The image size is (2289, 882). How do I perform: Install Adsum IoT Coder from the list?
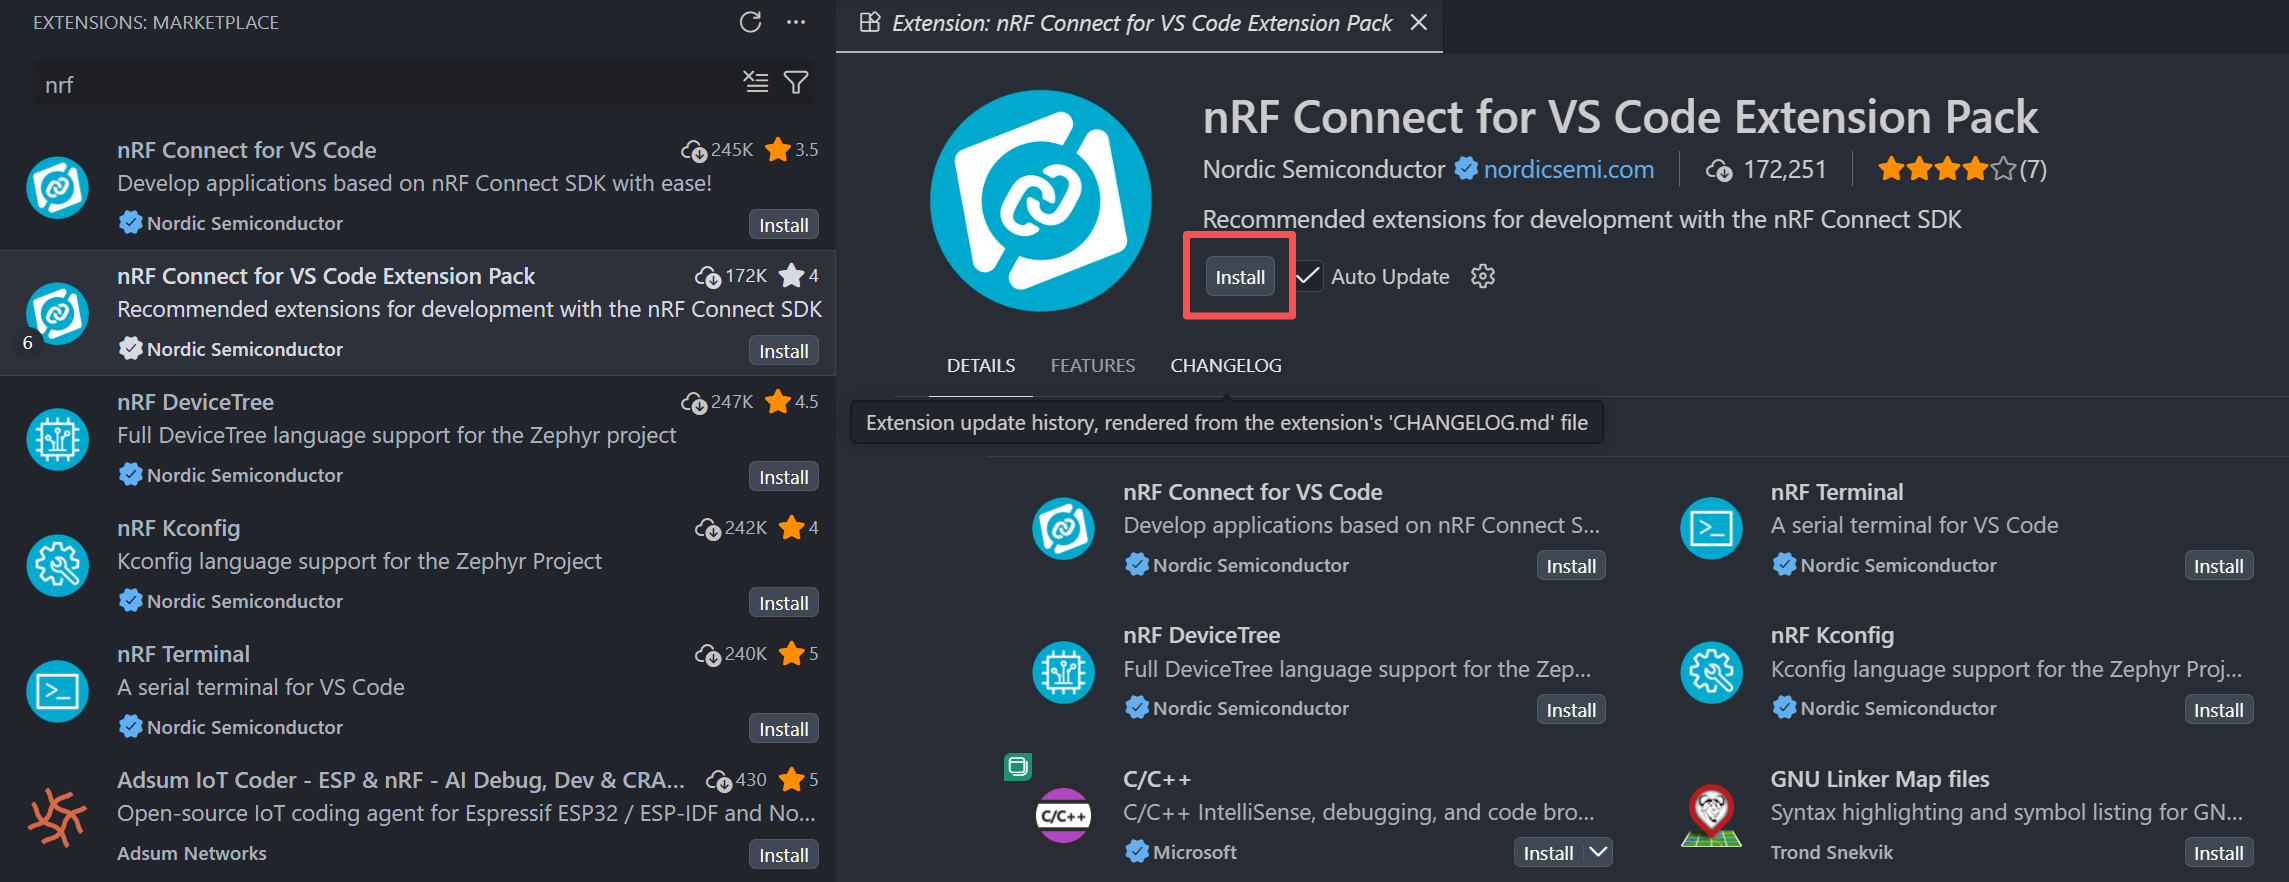784,854
